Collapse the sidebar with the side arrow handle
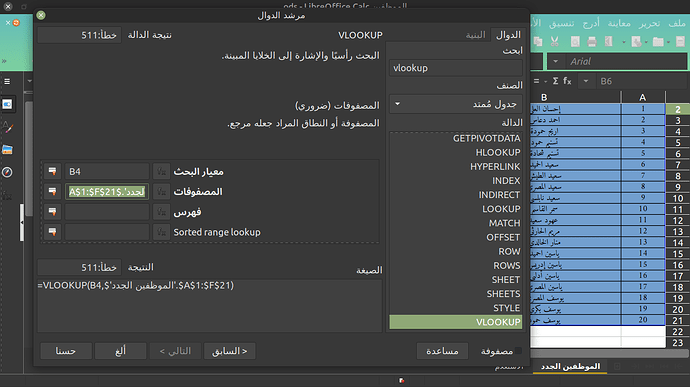The height and width of the screenshot is (387, 690). pyautogui.click(x=22, y=223)
